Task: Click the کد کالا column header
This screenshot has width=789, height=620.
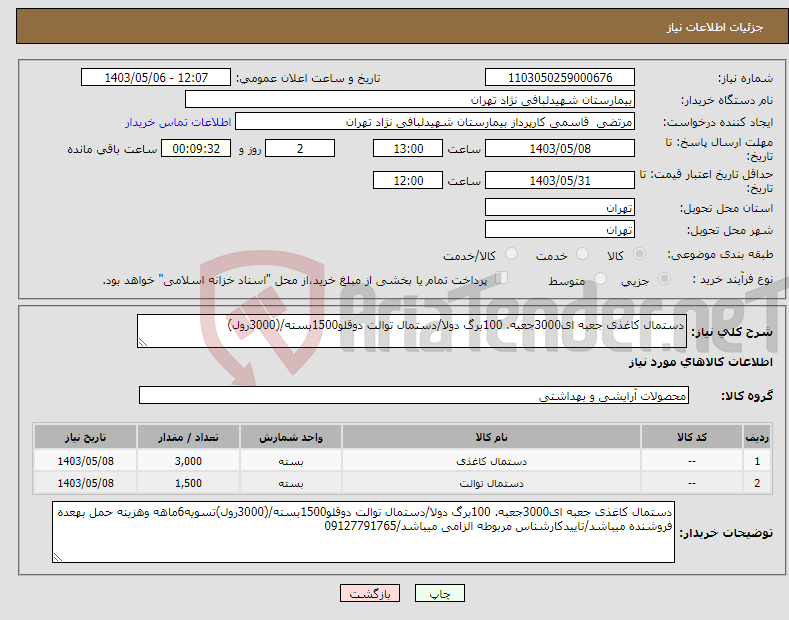Action: (x=691, y=437)
